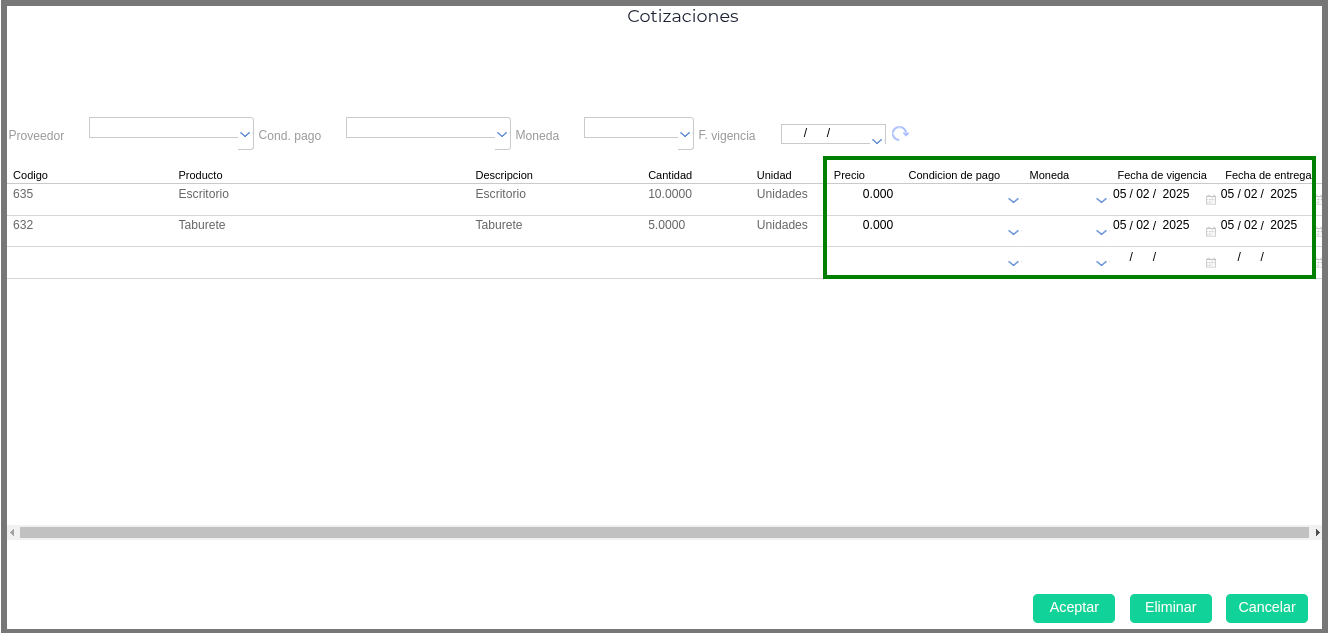This screenshot has height=633, width=1329.
Task: Click the horizontal scrollbar left arrow
Action: (x=12, y=533)
